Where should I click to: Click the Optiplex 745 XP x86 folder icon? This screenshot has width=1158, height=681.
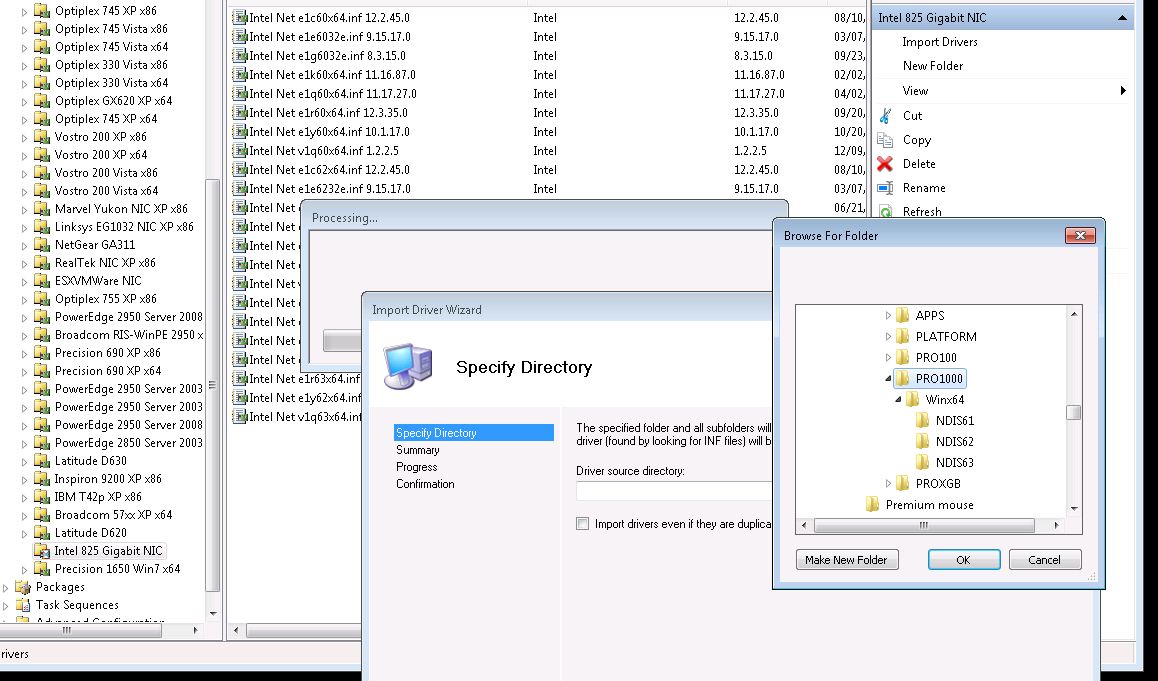42,10
